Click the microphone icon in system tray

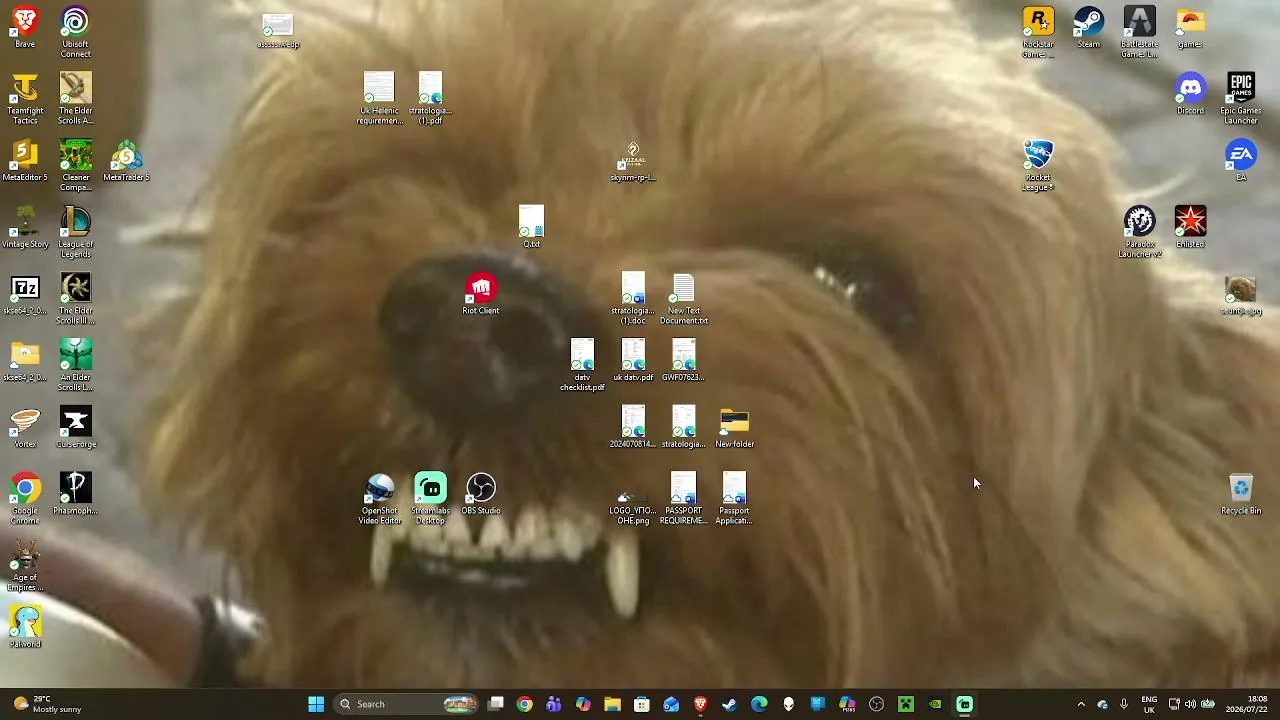(1124, 704)
